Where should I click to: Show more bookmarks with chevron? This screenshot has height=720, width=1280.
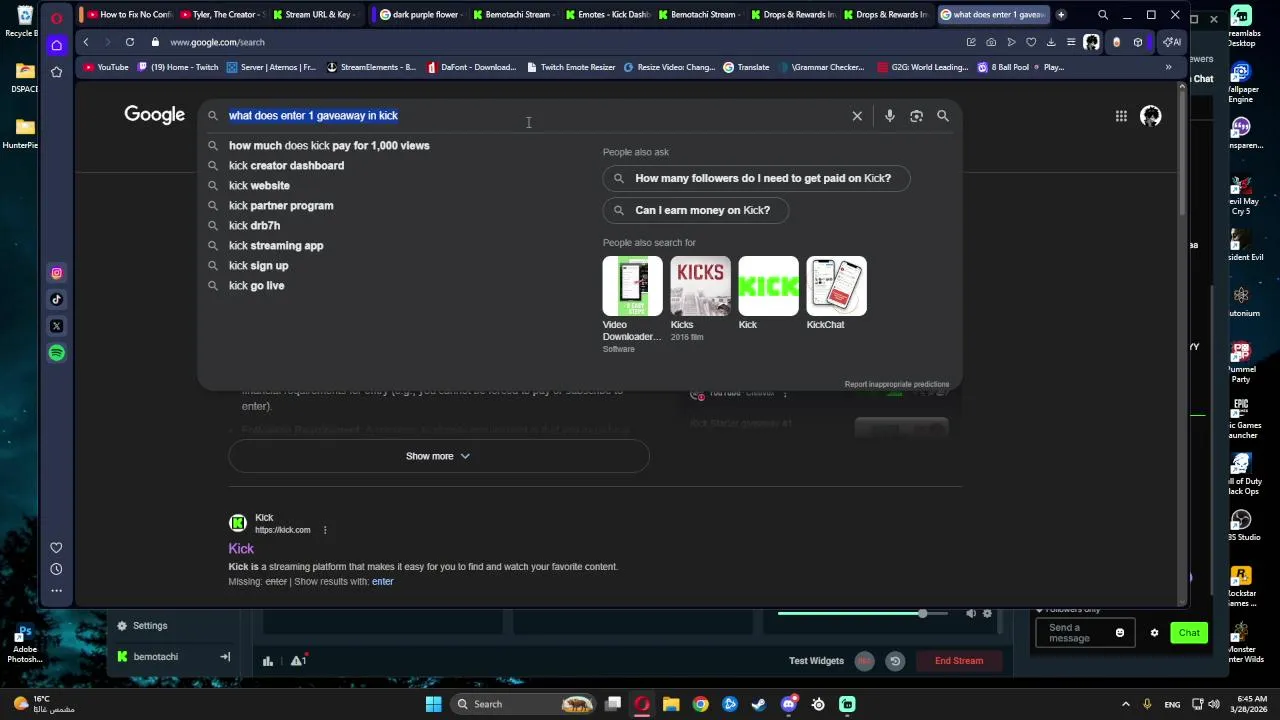tap(1168, 67)
